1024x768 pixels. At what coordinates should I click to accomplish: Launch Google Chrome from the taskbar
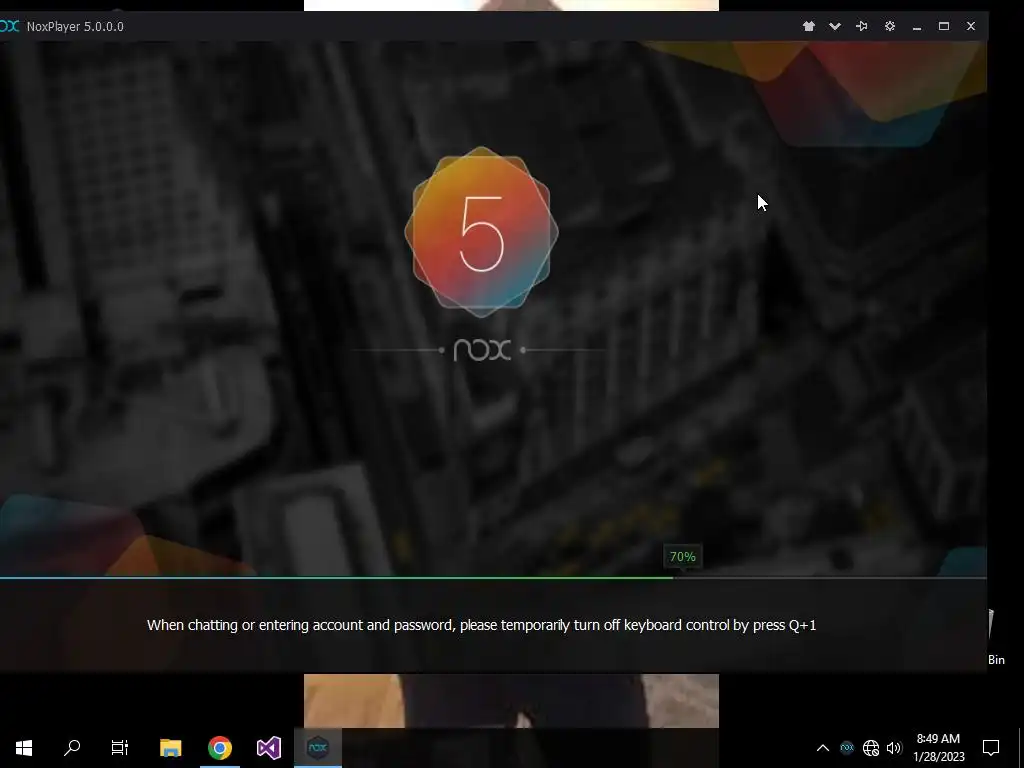pos(220,748)
